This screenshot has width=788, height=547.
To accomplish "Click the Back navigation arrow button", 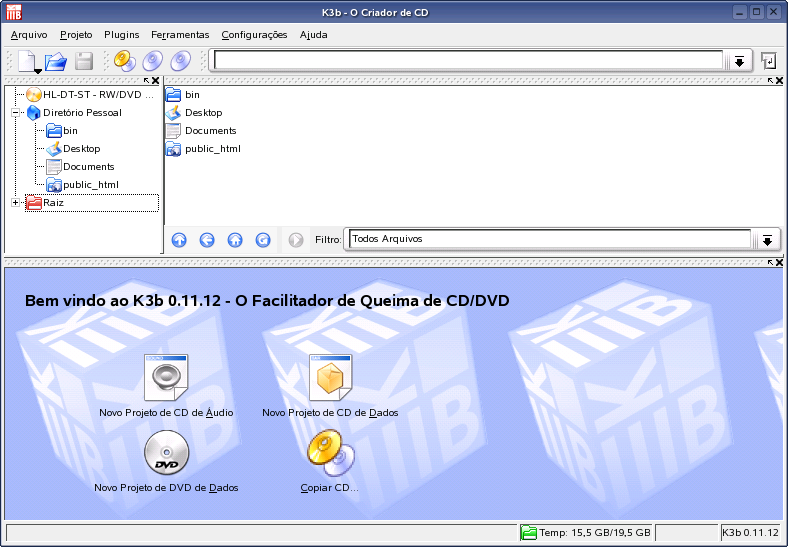I will tap(207, 240).
